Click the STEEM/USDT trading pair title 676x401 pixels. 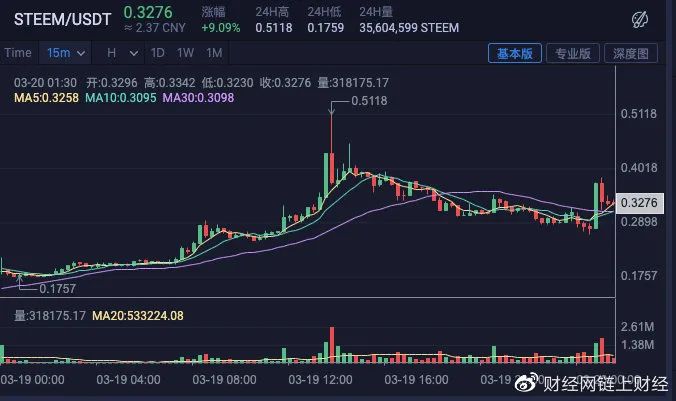pos(63,19)
